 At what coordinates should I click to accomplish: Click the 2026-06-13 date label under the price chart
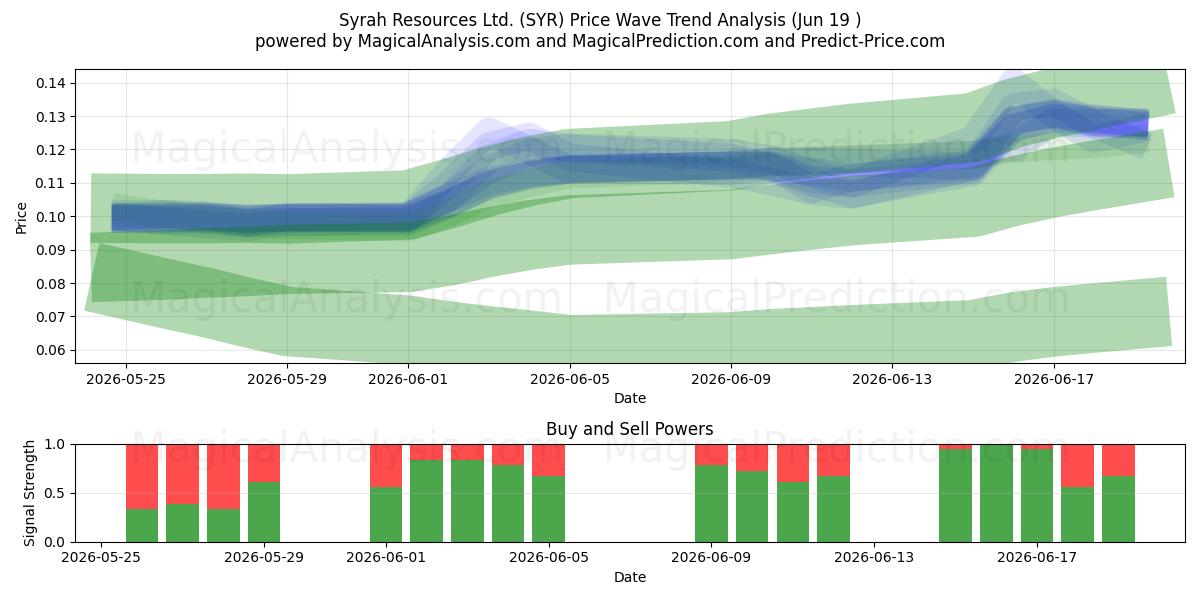[893, 379]
